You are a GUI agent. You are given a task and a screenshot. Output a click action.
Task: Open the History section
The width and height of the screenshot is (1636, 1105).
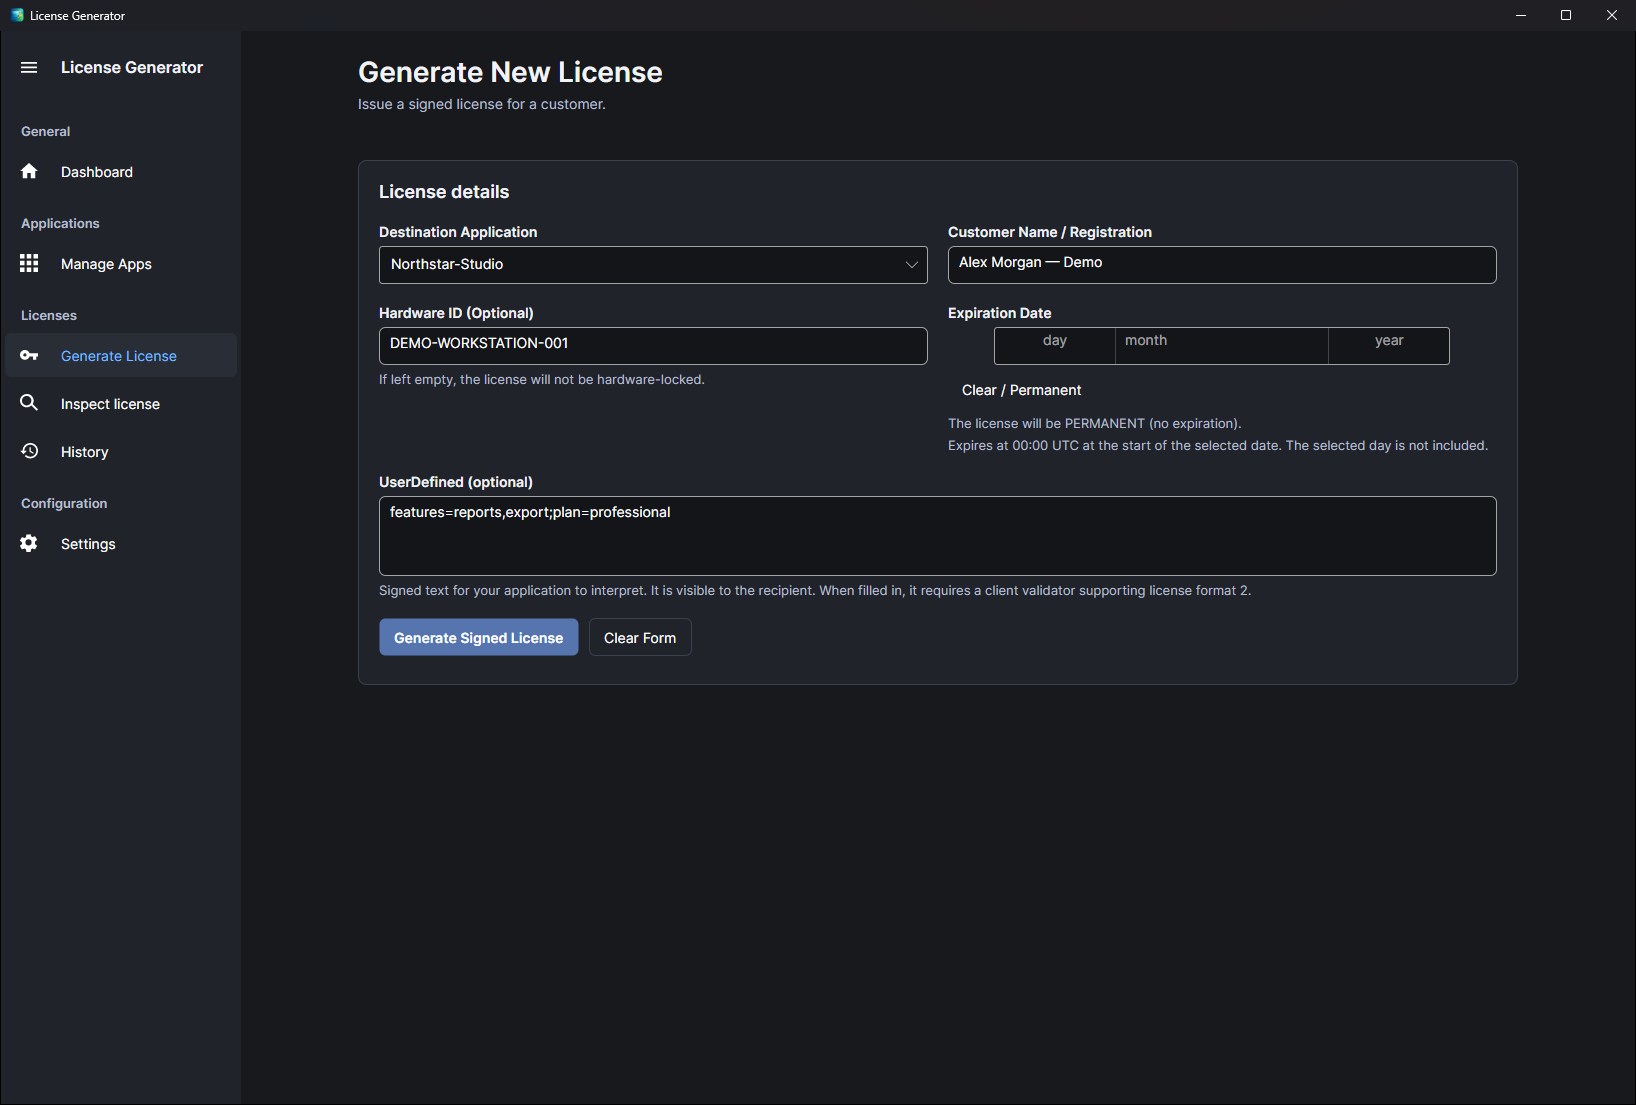121,452
